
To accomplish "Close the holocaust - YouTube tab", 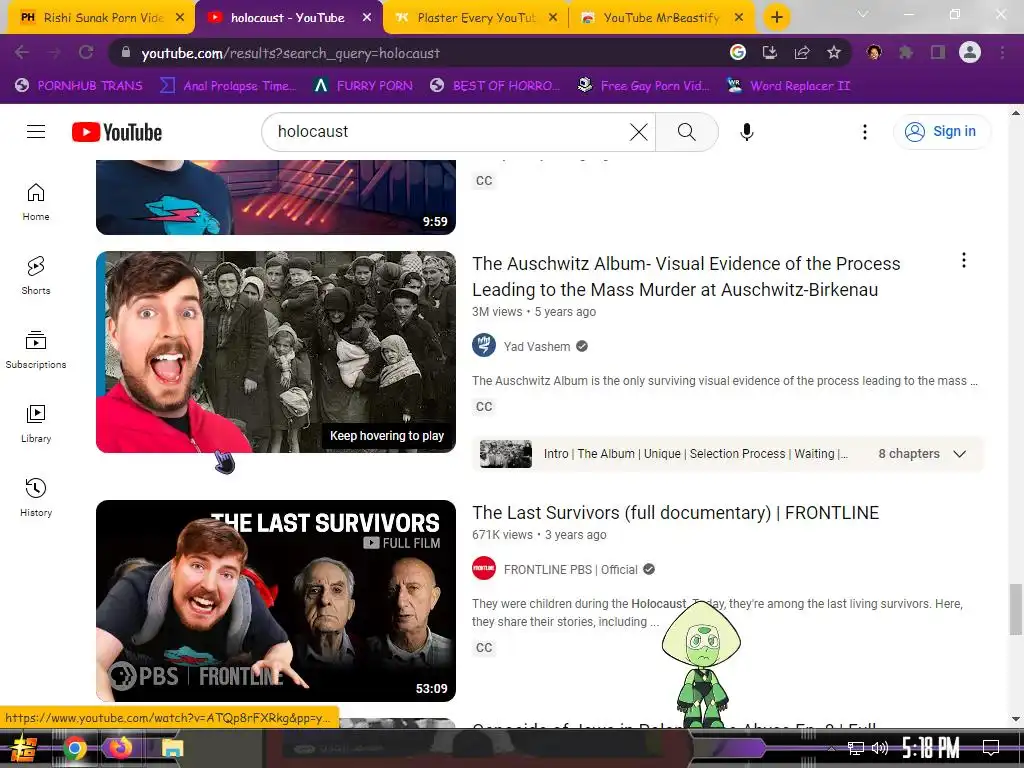I will (367, 18).
